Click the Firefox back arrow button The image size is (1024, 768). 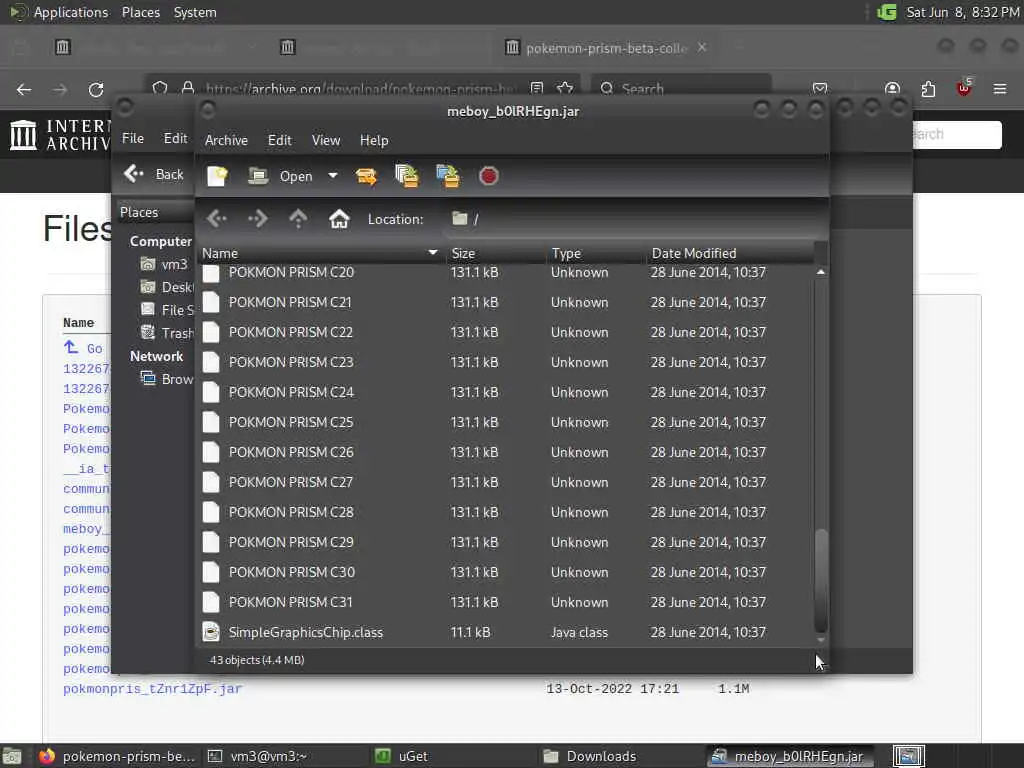24,89
